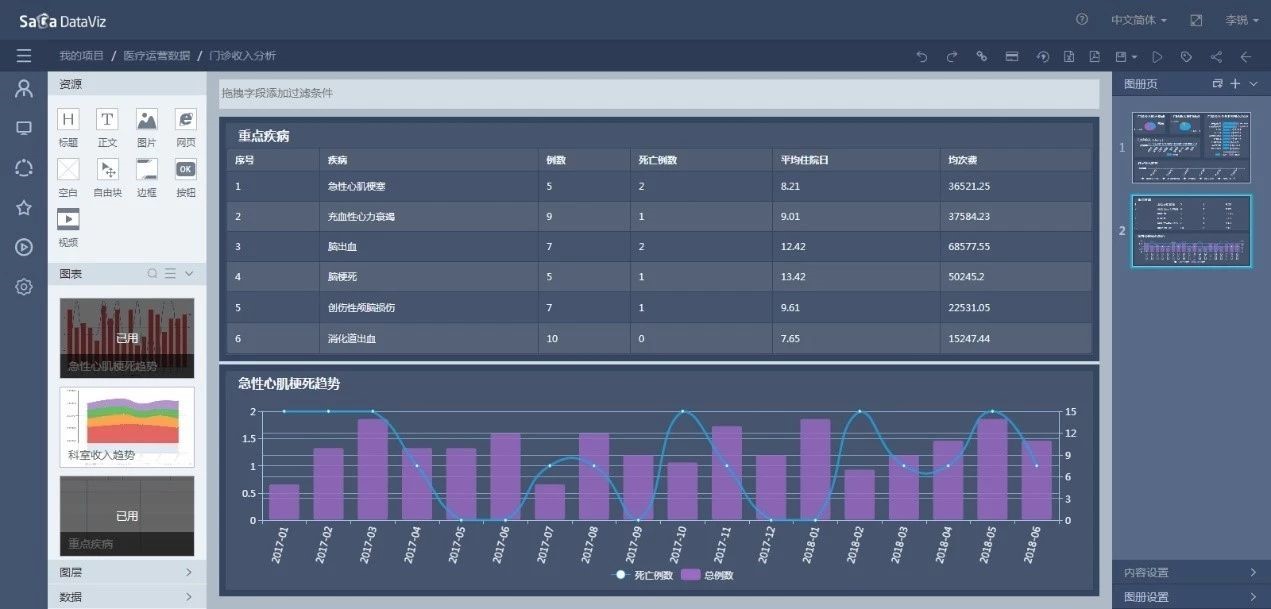Click the preview play icon in toolbar

1157,57
